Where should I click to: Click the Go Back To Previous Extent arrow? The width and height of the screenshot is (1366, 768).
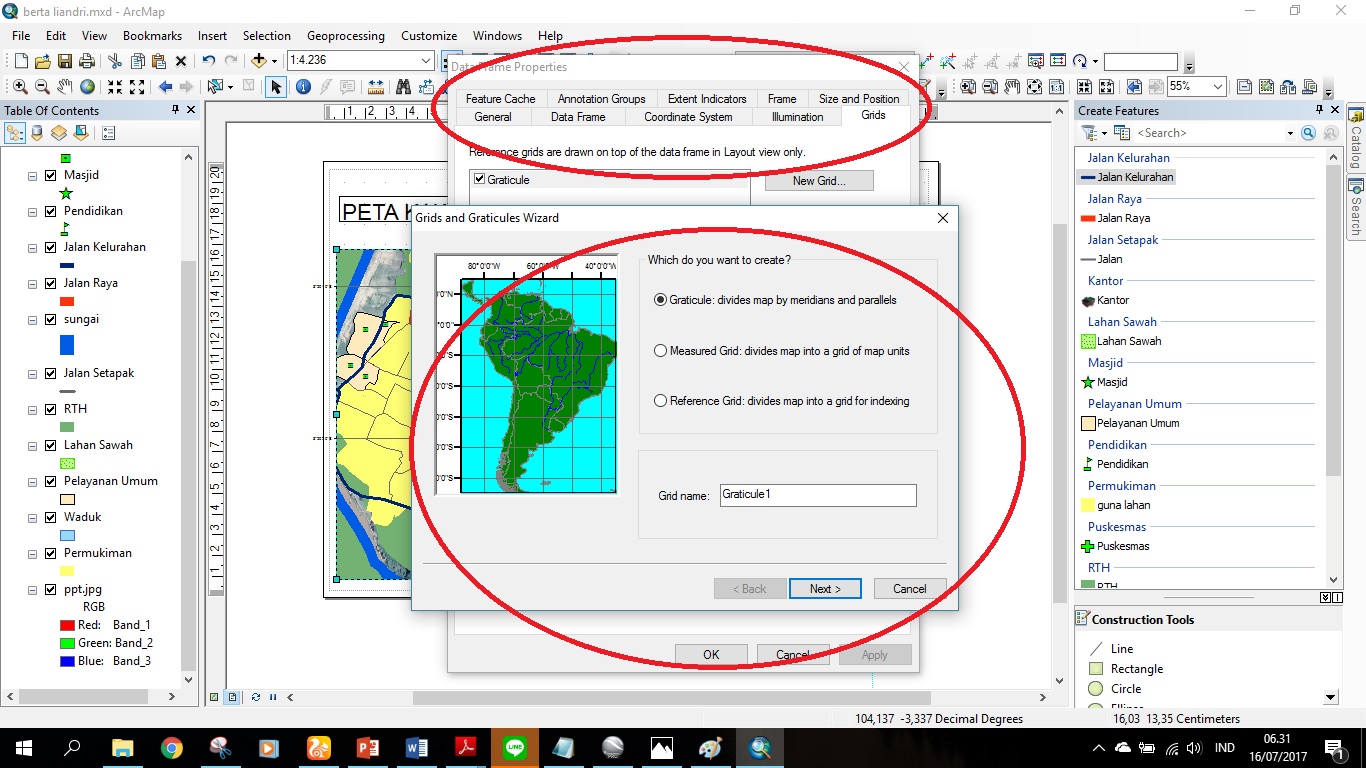(166, 87)
